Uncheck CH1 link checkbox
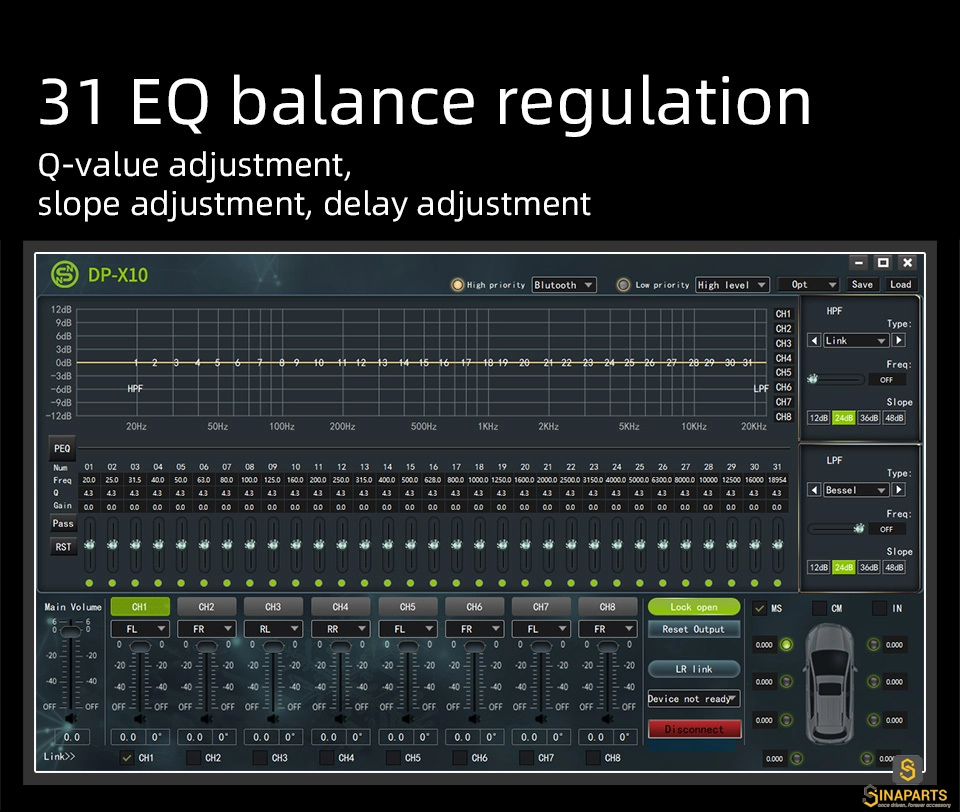The image size is (960, 812). click(127, 757)
